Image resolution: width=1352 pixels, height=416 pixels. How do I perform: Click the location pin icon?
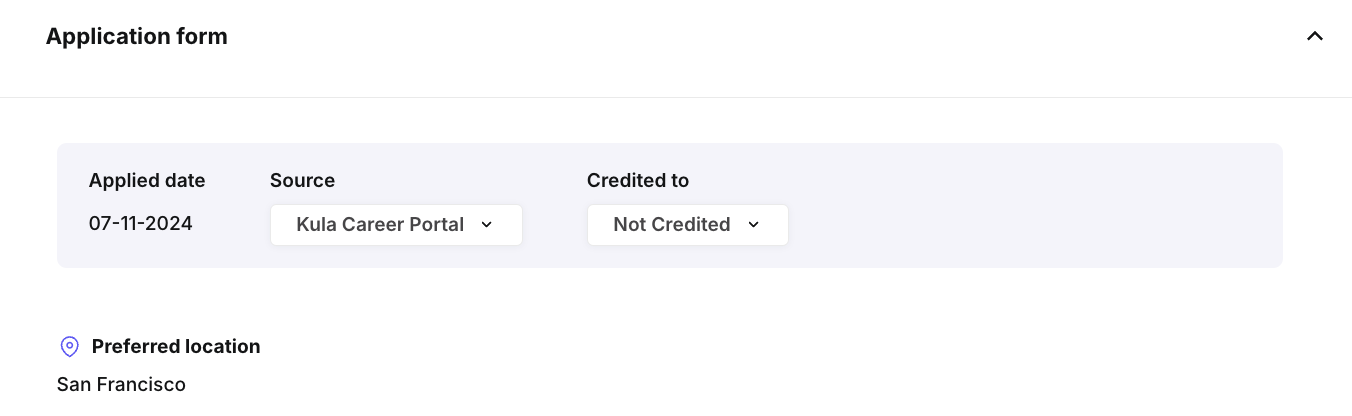click(x=69, y=347)
